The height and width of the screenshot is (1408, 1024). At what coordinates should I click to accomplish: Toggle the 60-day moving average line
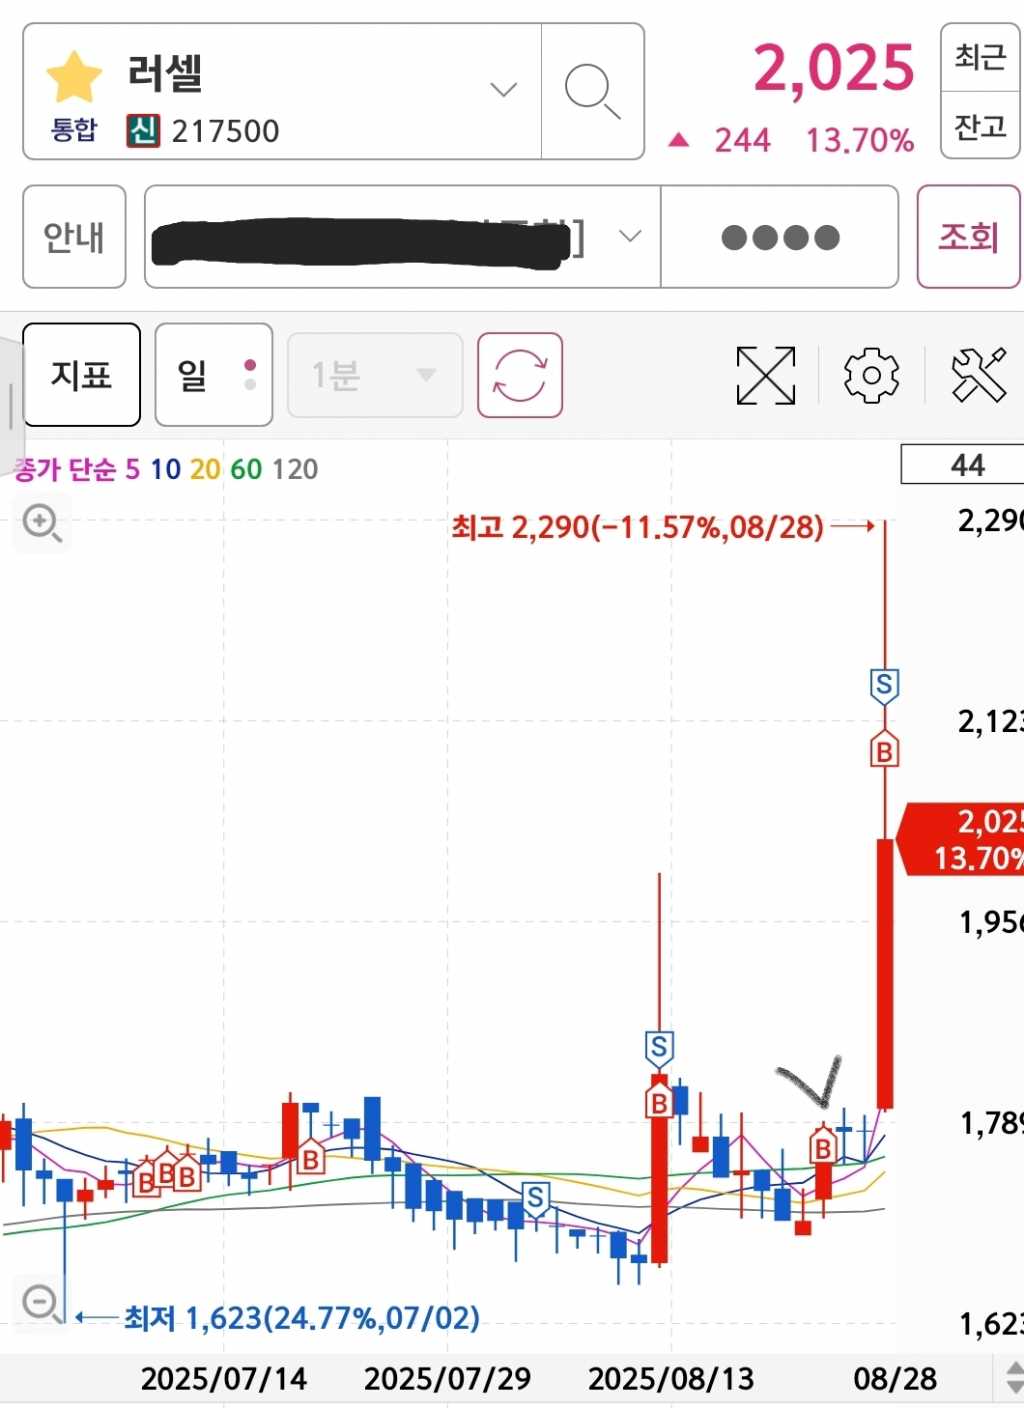[x=246, y=469]
